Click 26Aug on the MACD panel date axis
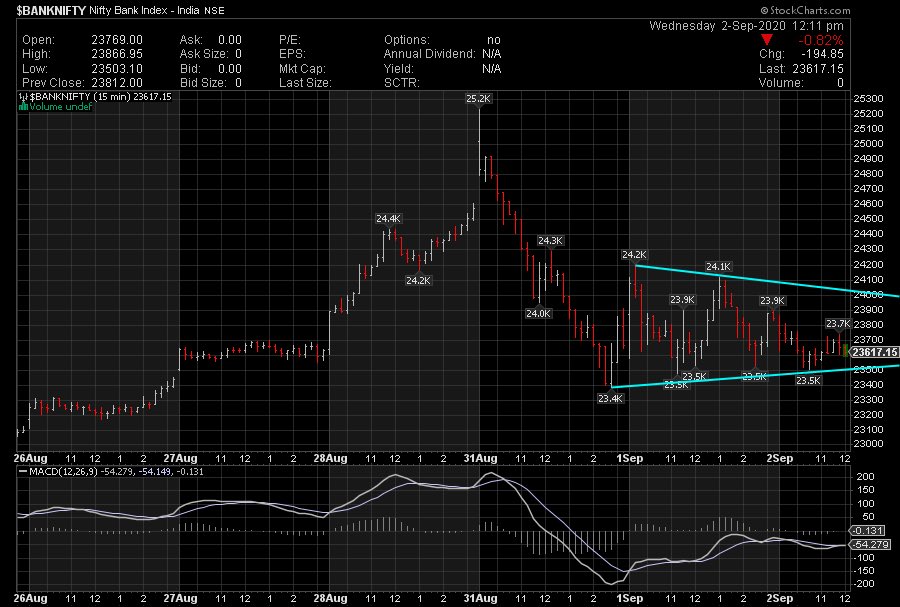The height and width of the screenshot is (607, 900). (30, 598)
